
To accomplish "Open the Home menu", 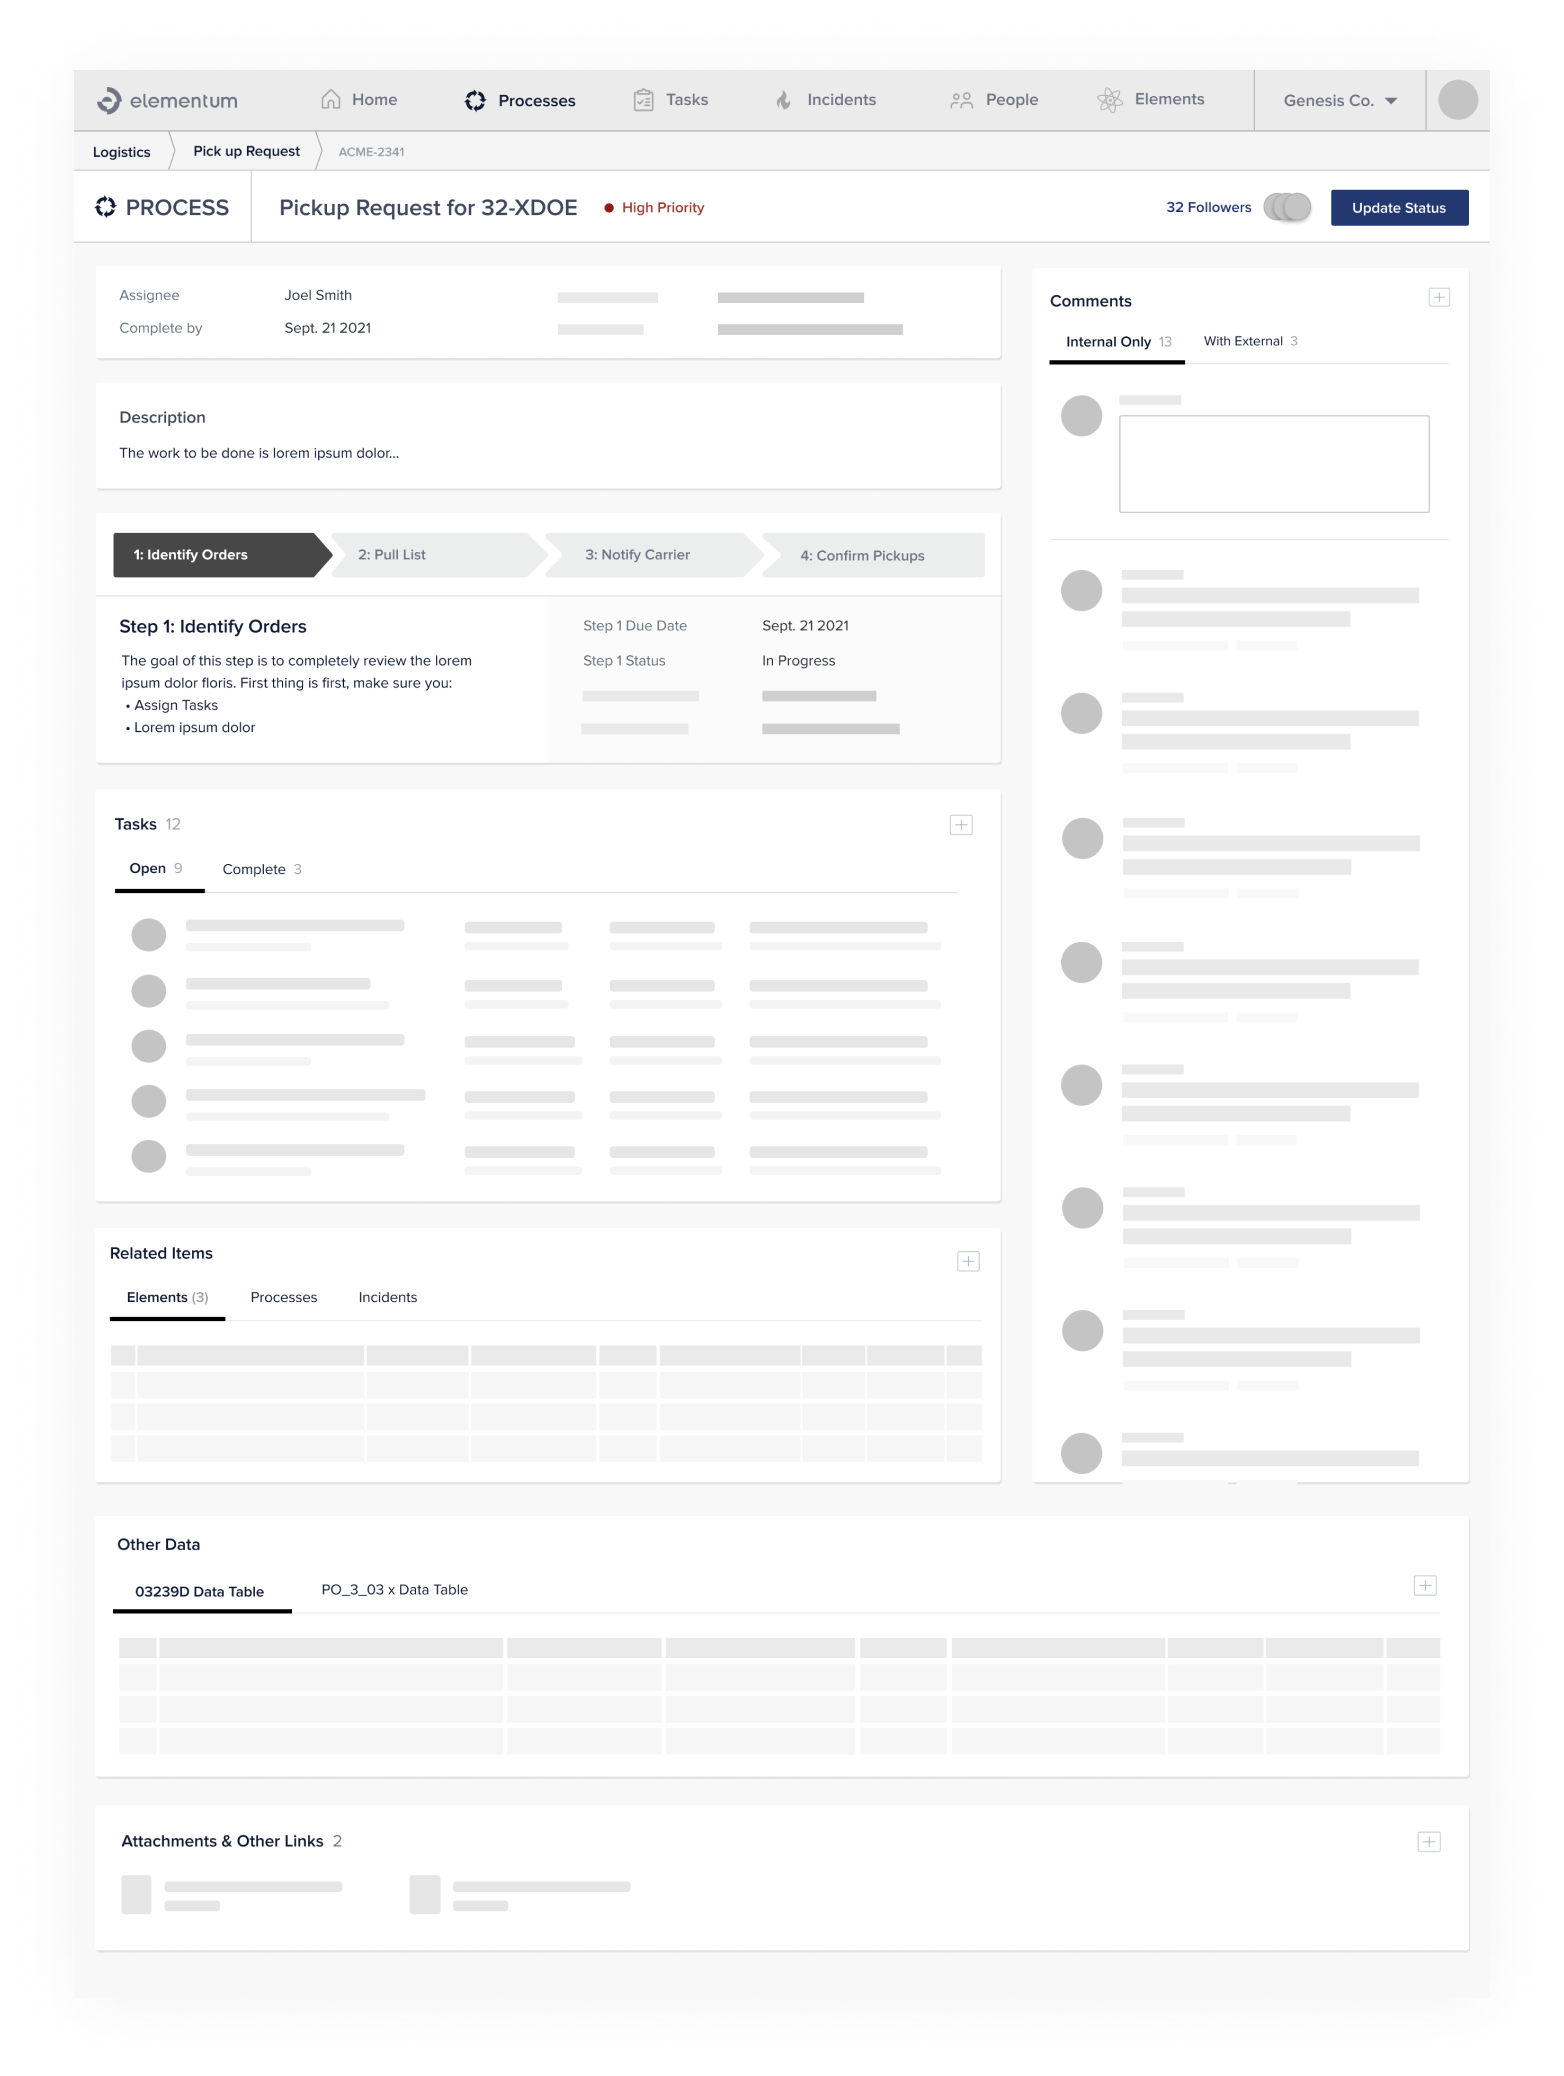I will (374, 99).
